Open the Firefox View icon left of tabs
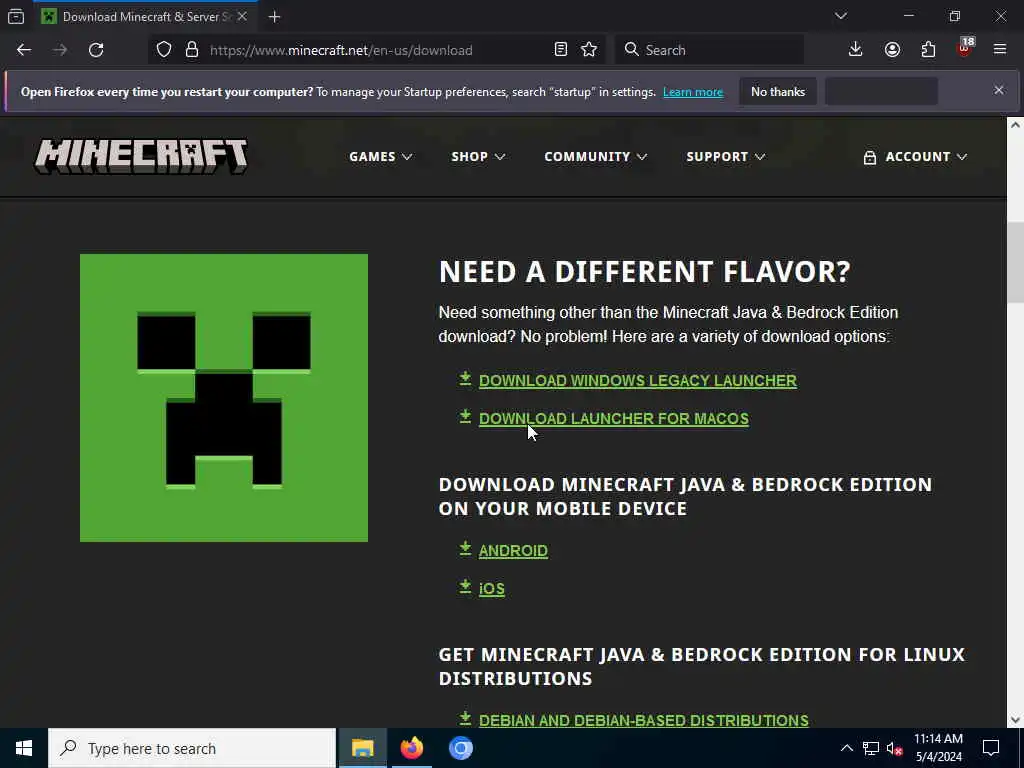1024x768 pixels. (x=16, y=16)
